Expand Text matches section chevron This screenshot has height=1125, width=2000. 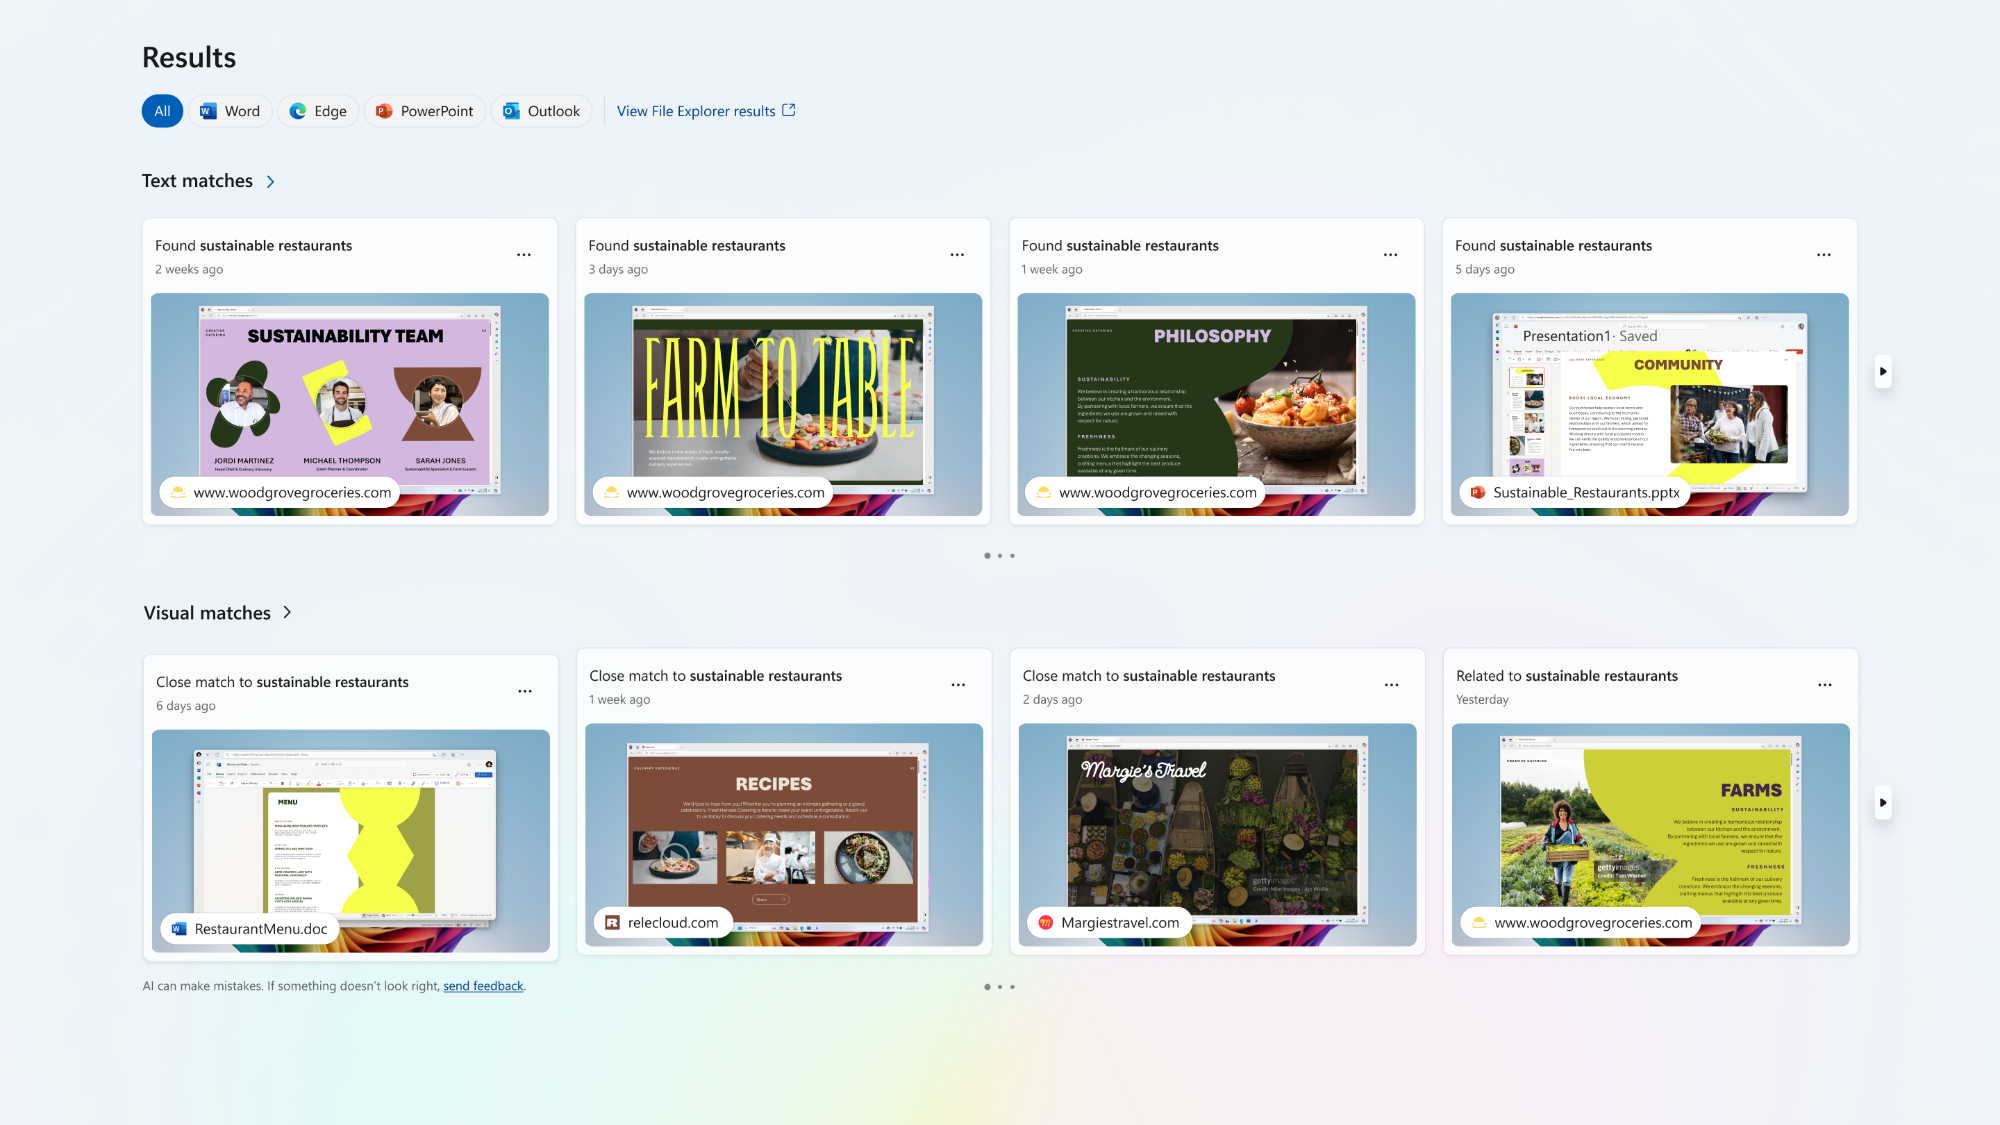(270, 182)
